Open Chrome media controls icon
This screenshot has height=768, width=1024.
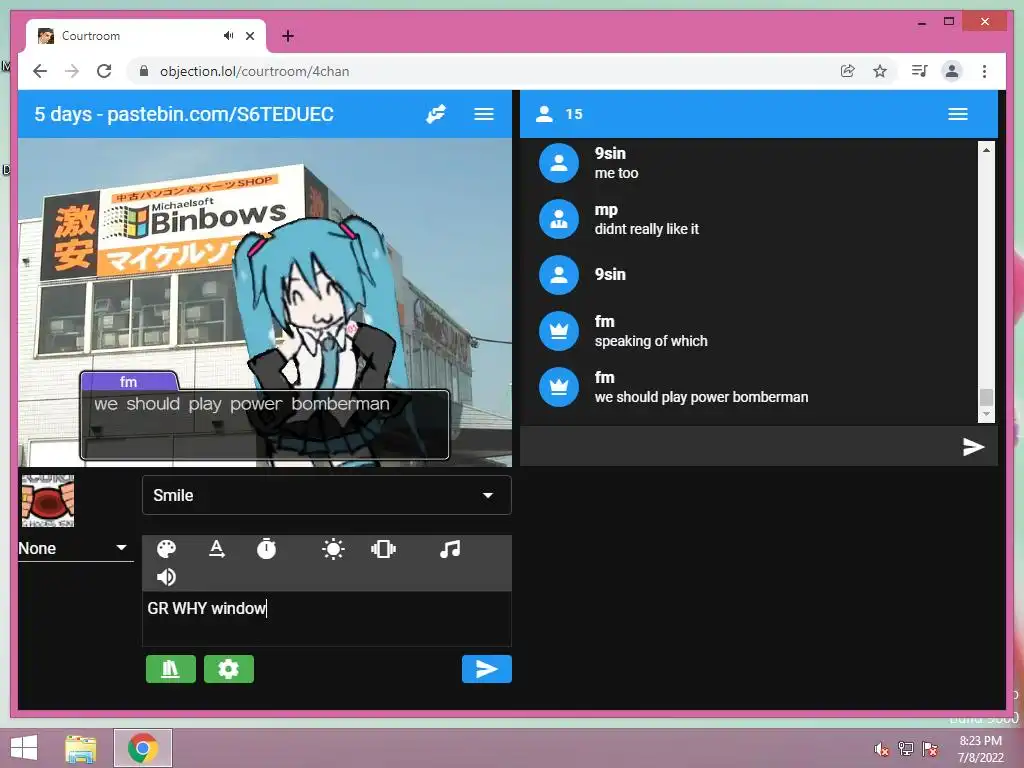920,71
